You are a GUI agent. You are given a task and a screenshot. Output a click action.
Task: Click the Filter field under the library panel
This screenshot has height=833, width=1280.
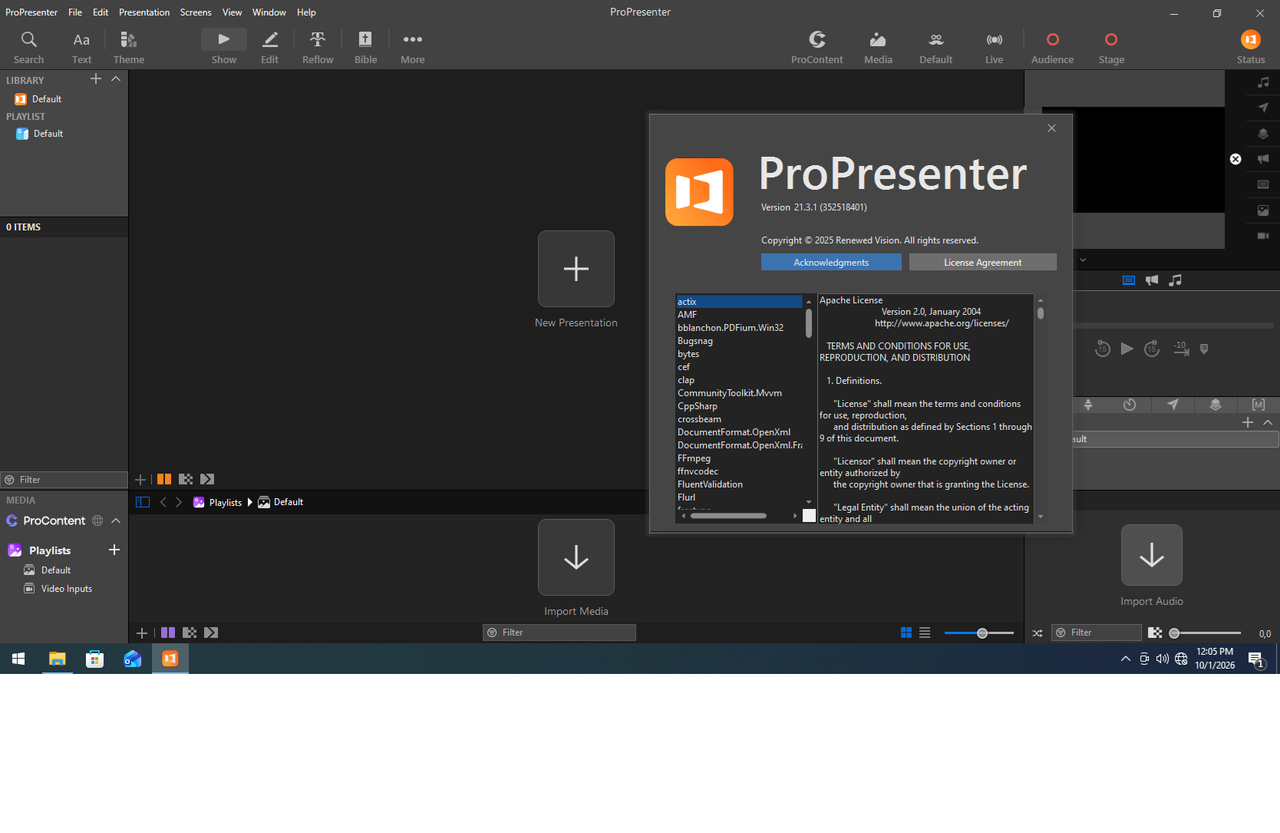(x=64, y=480)
